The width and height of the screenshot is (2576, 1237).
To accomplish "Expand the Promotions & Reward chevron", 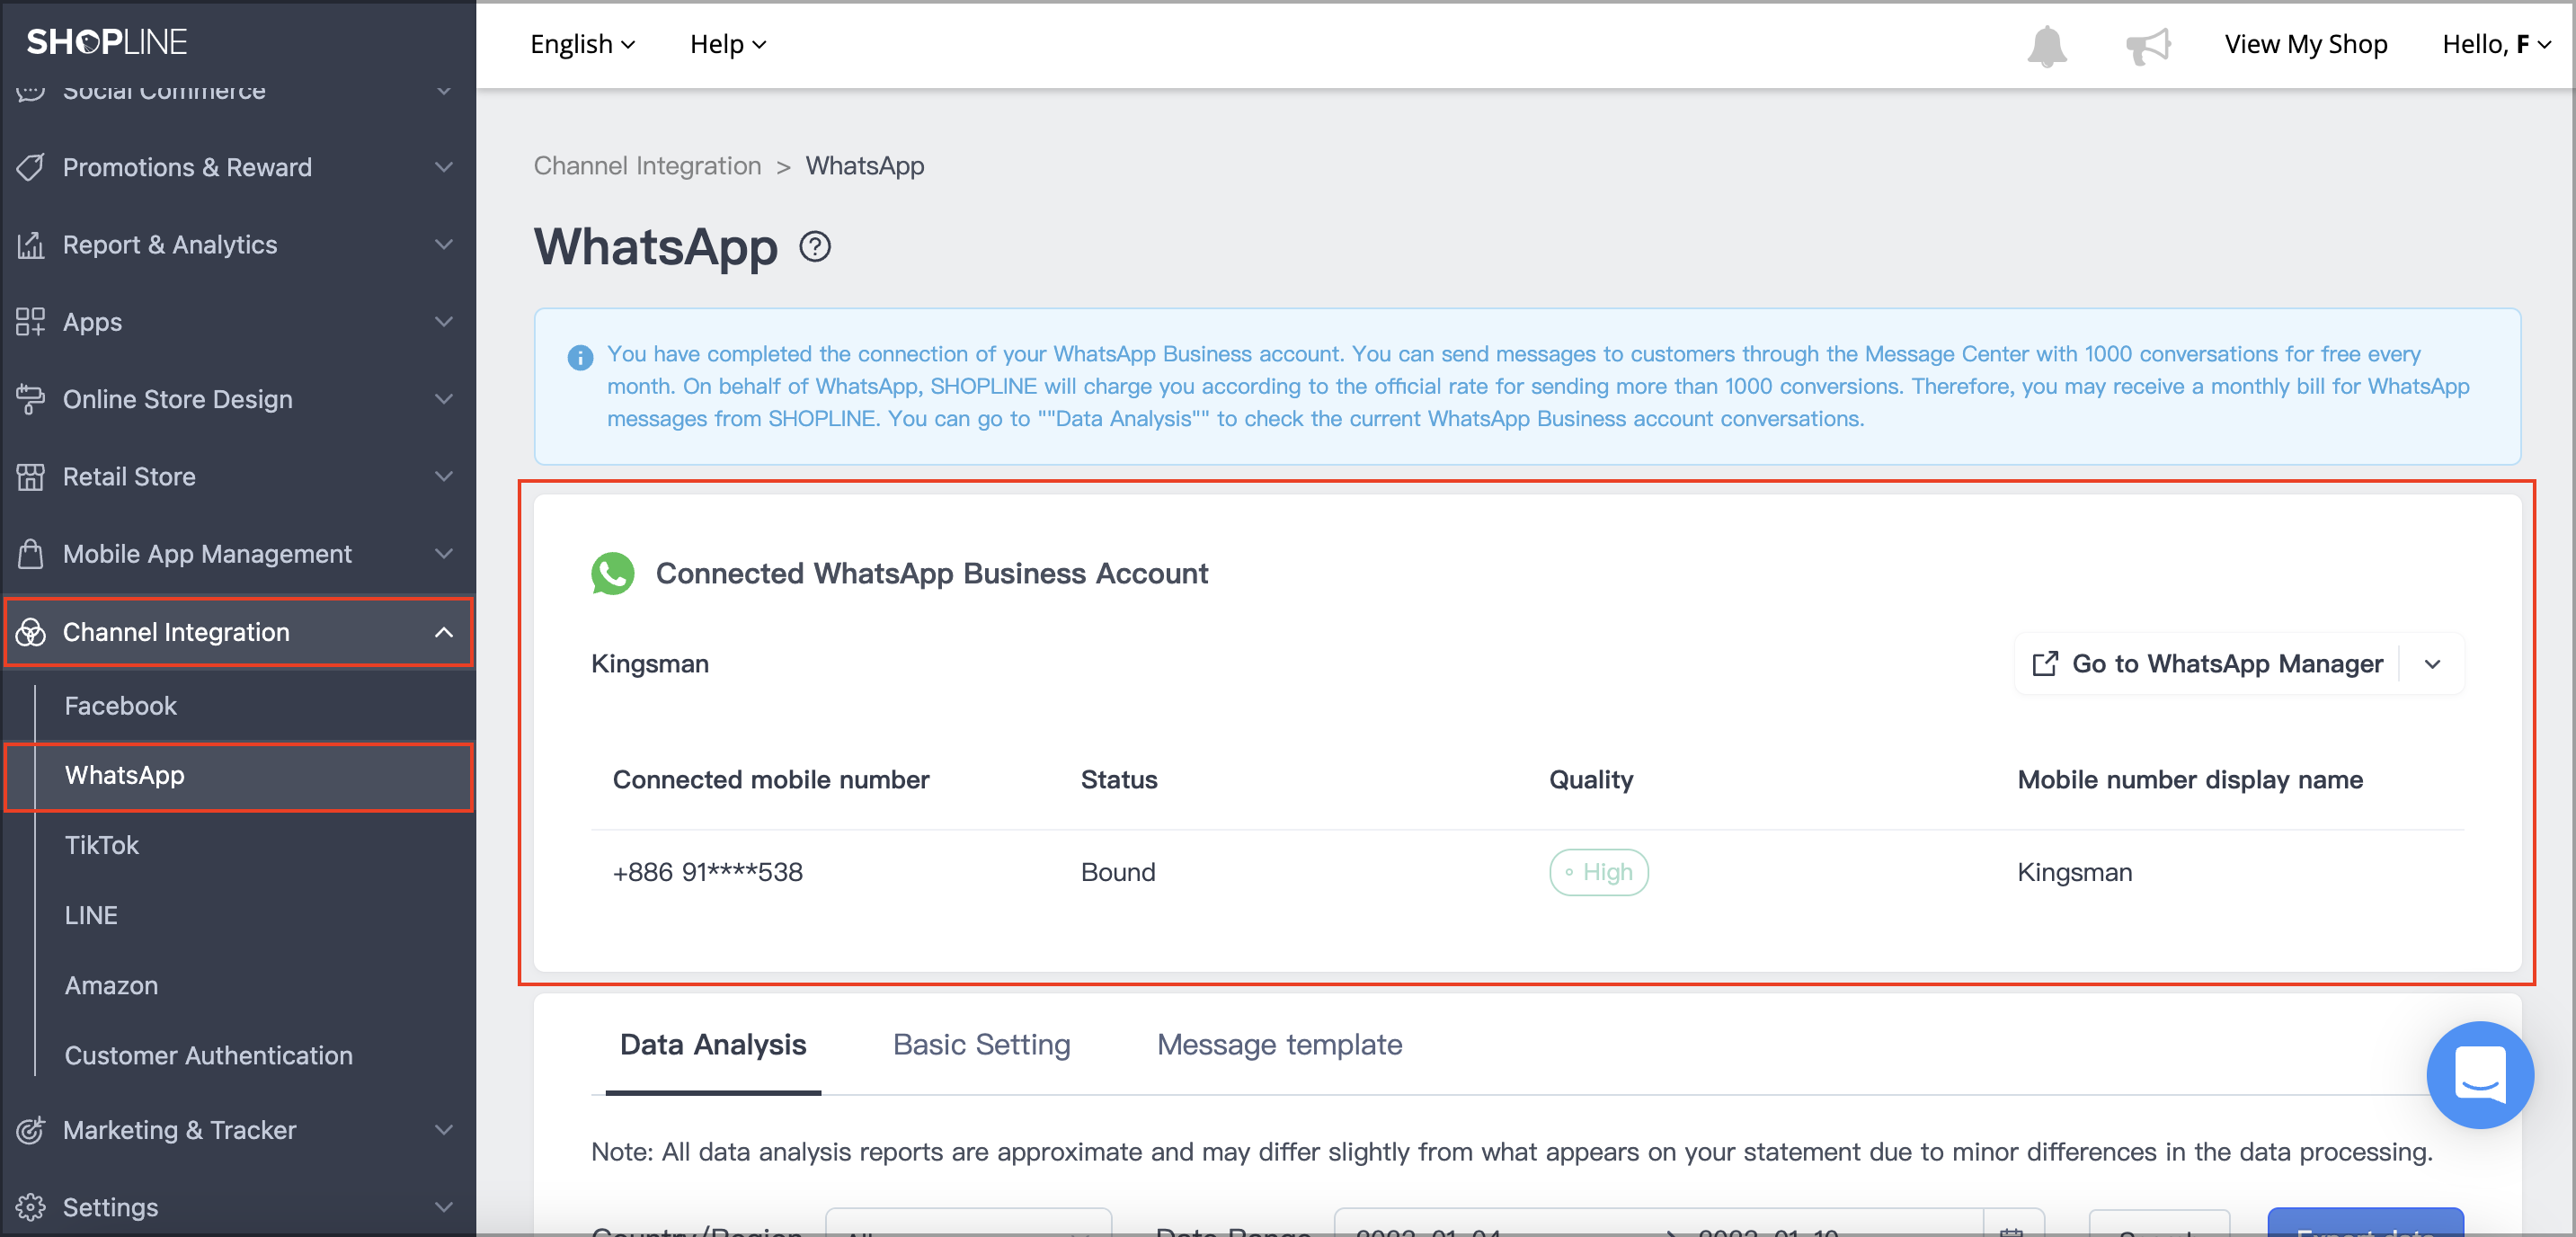I will (x=444, y=167).
